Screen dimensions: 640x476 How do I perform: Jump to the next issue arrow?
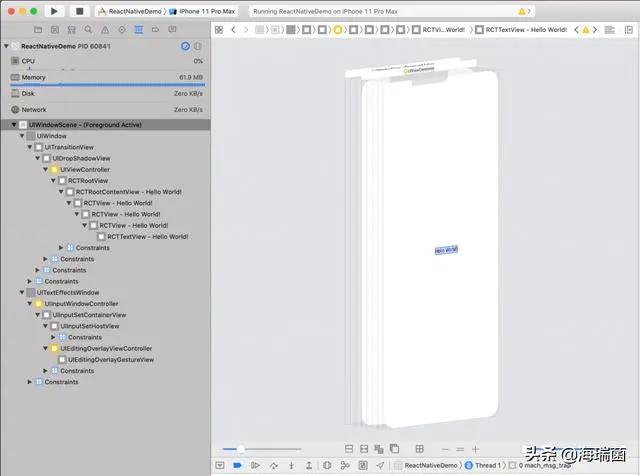[595, 29]
